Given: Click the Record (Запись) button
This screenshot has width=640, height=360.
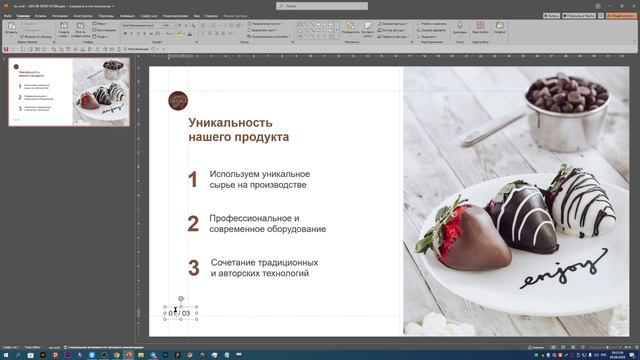Looking at the screenshot, I should pyautogui.click(x=551, y=16).
